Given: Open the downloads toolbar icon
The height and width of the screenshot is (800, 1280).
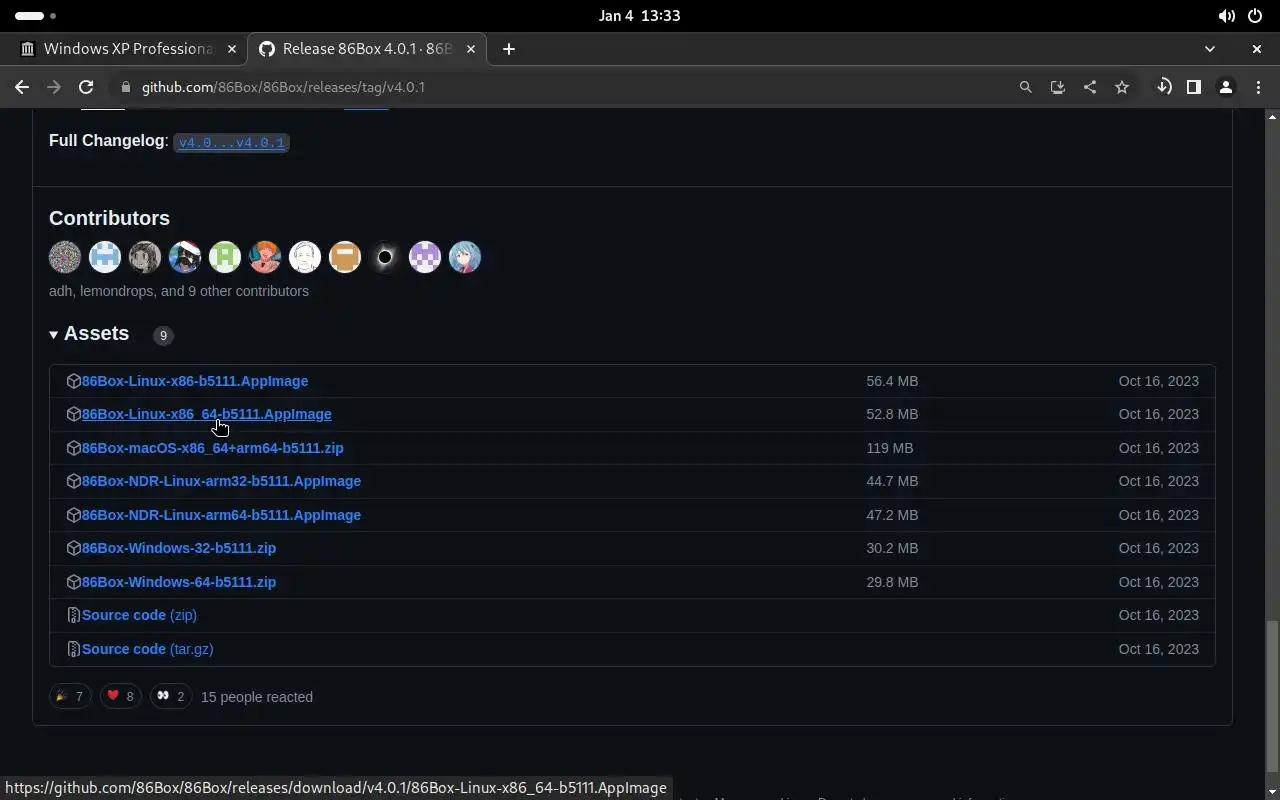Looking at the screenshot, I should click(x=1163, y=87).
